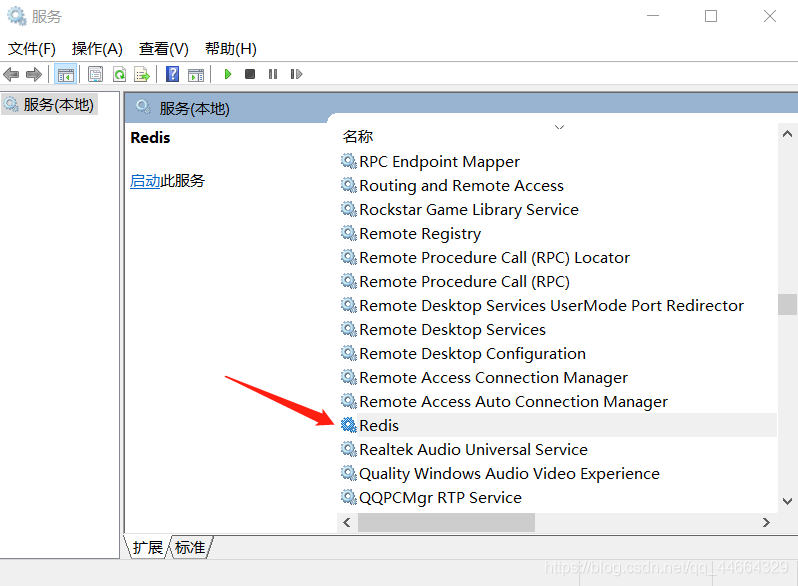Screen dimensions: 798x586
Task: Click the vertical scrollbar down arrow
Action: tap(788, 500)
